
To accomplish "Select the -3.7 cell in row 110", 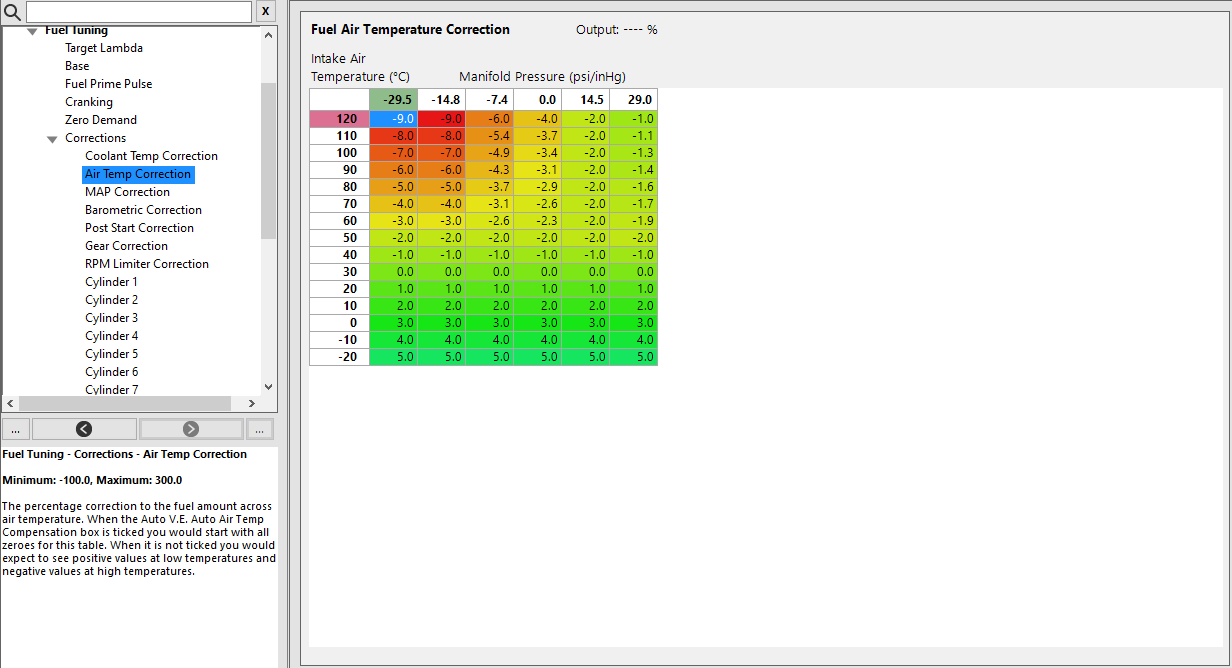I will [x=538, y=135].
